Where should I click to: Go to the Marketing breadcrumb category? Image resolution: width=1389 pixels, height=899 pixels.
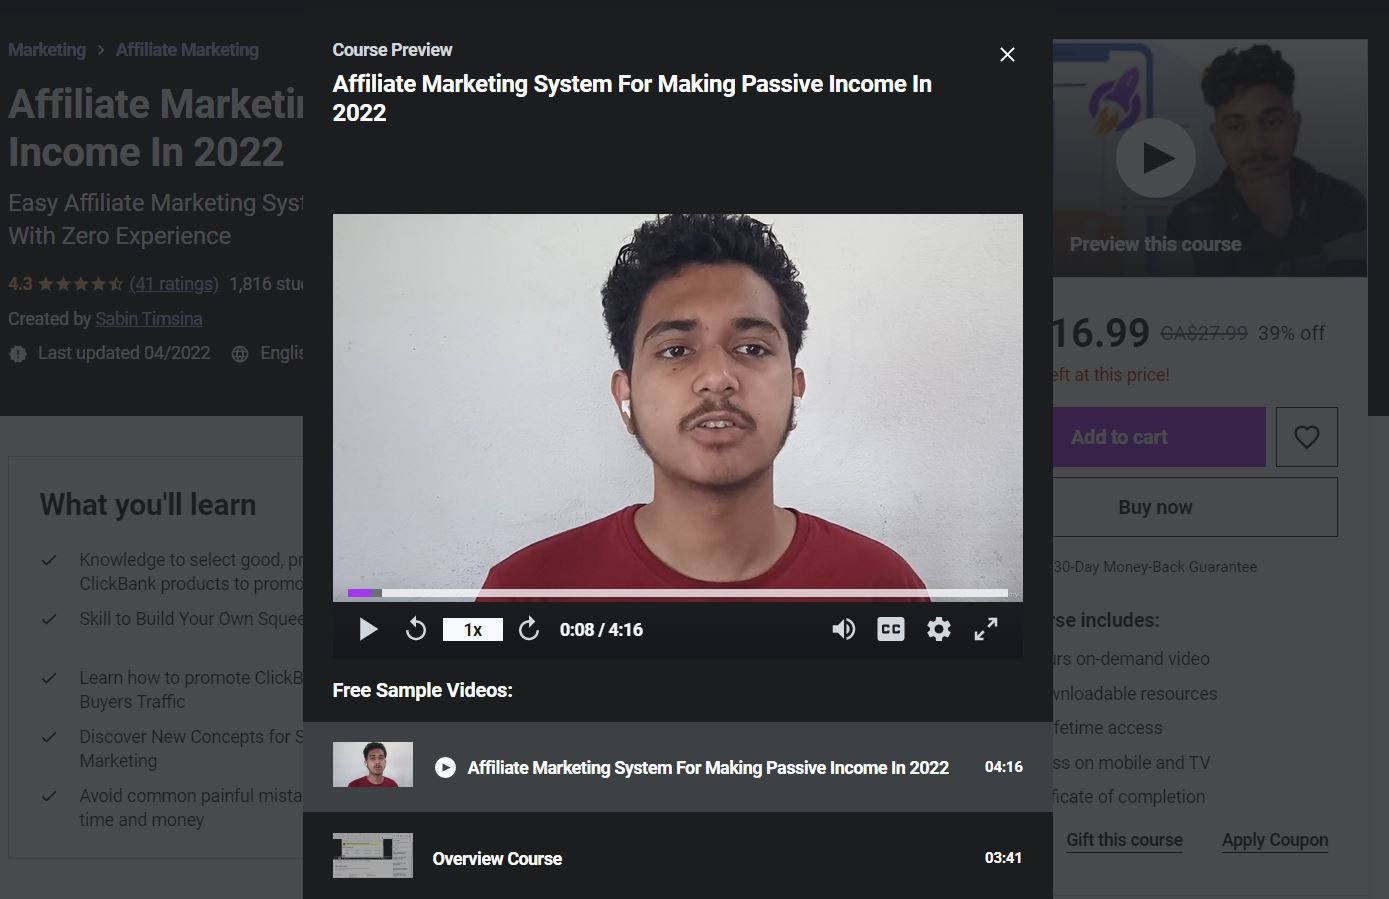[x=47, y=50]
